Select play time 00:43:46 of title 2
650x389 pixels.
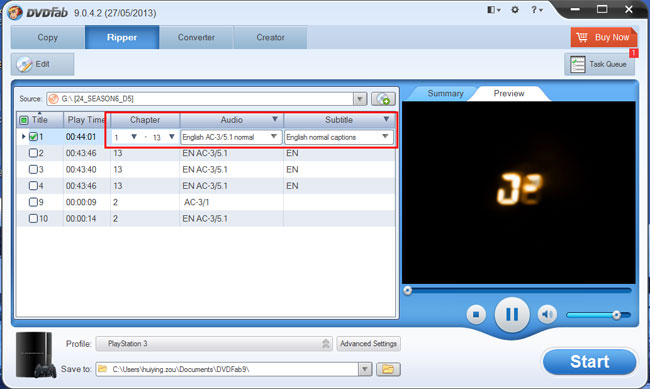click(x=81, y=153)
